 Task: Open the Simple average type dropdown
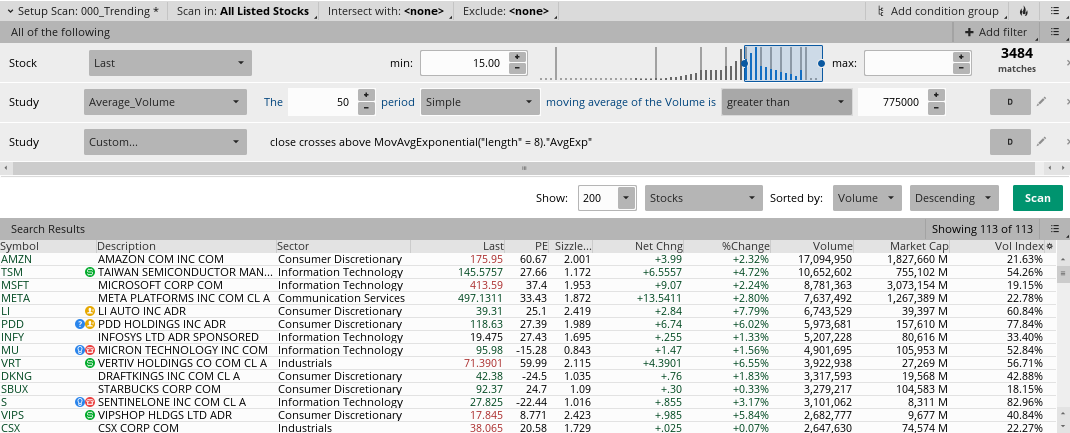[x=480, y=102]
